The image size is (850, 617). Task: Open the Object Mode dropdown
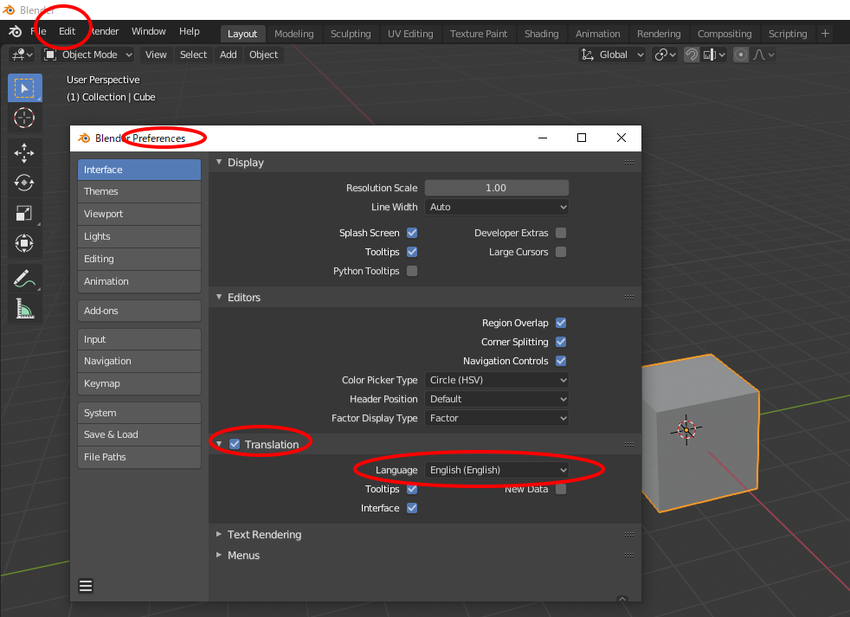(88, 55)
